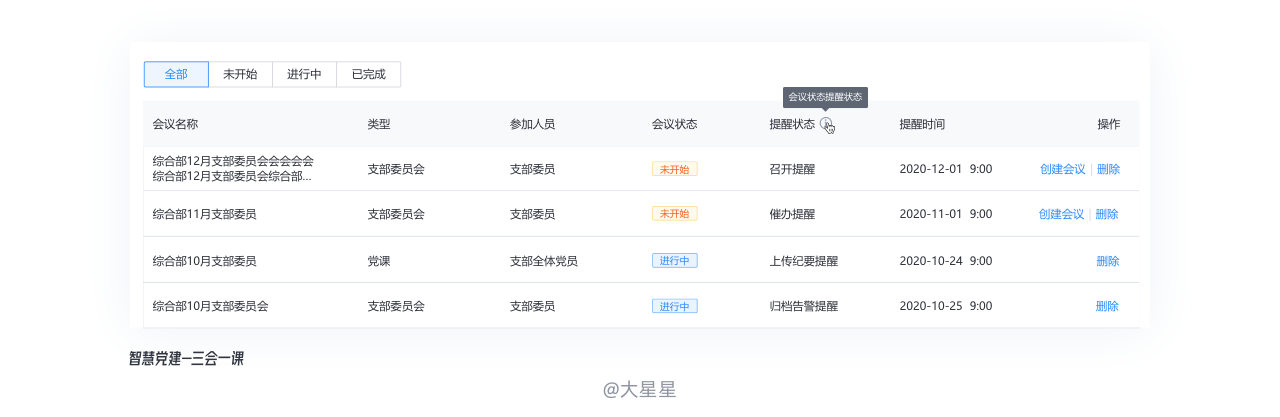Viewport: 1280px width, 417px height.
Task: Click the info icon beside 提醒状态
Action: (x=825, y=124)
